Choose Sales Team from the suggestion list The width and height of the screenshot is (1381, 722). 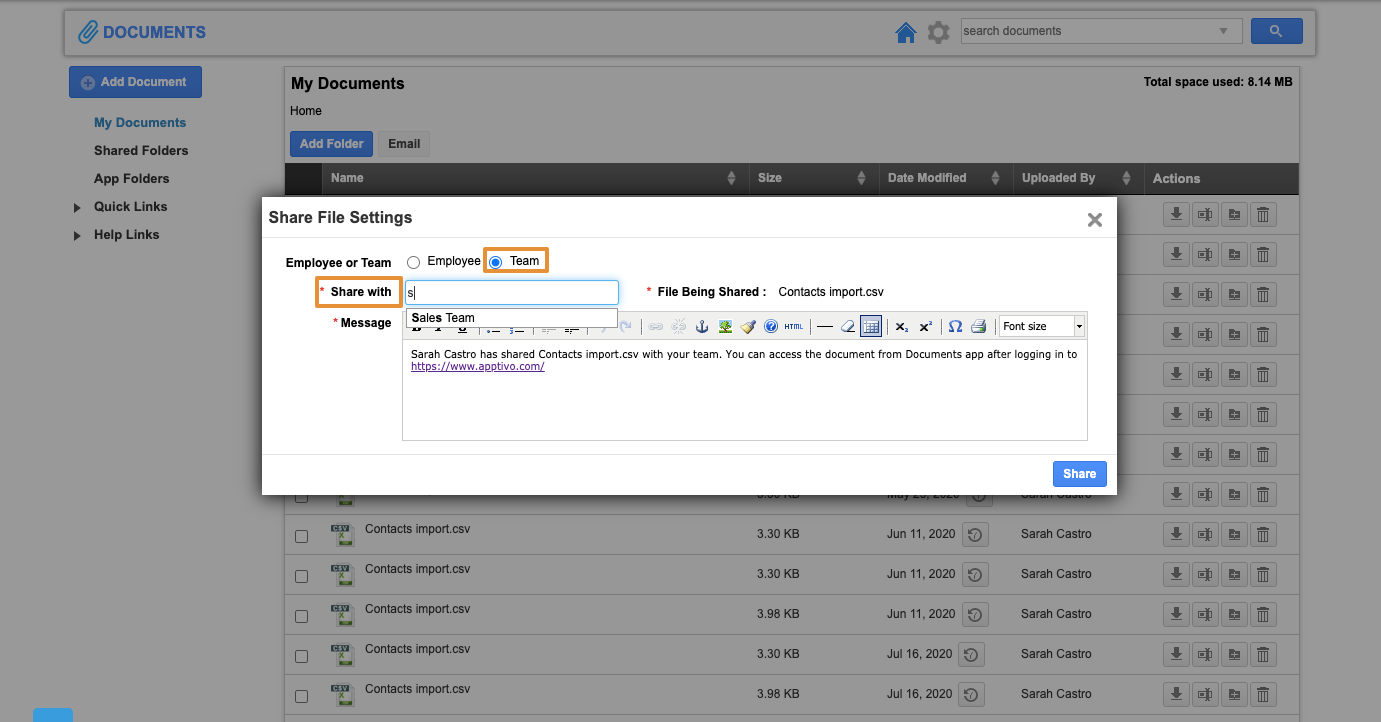tap(444, 318)
